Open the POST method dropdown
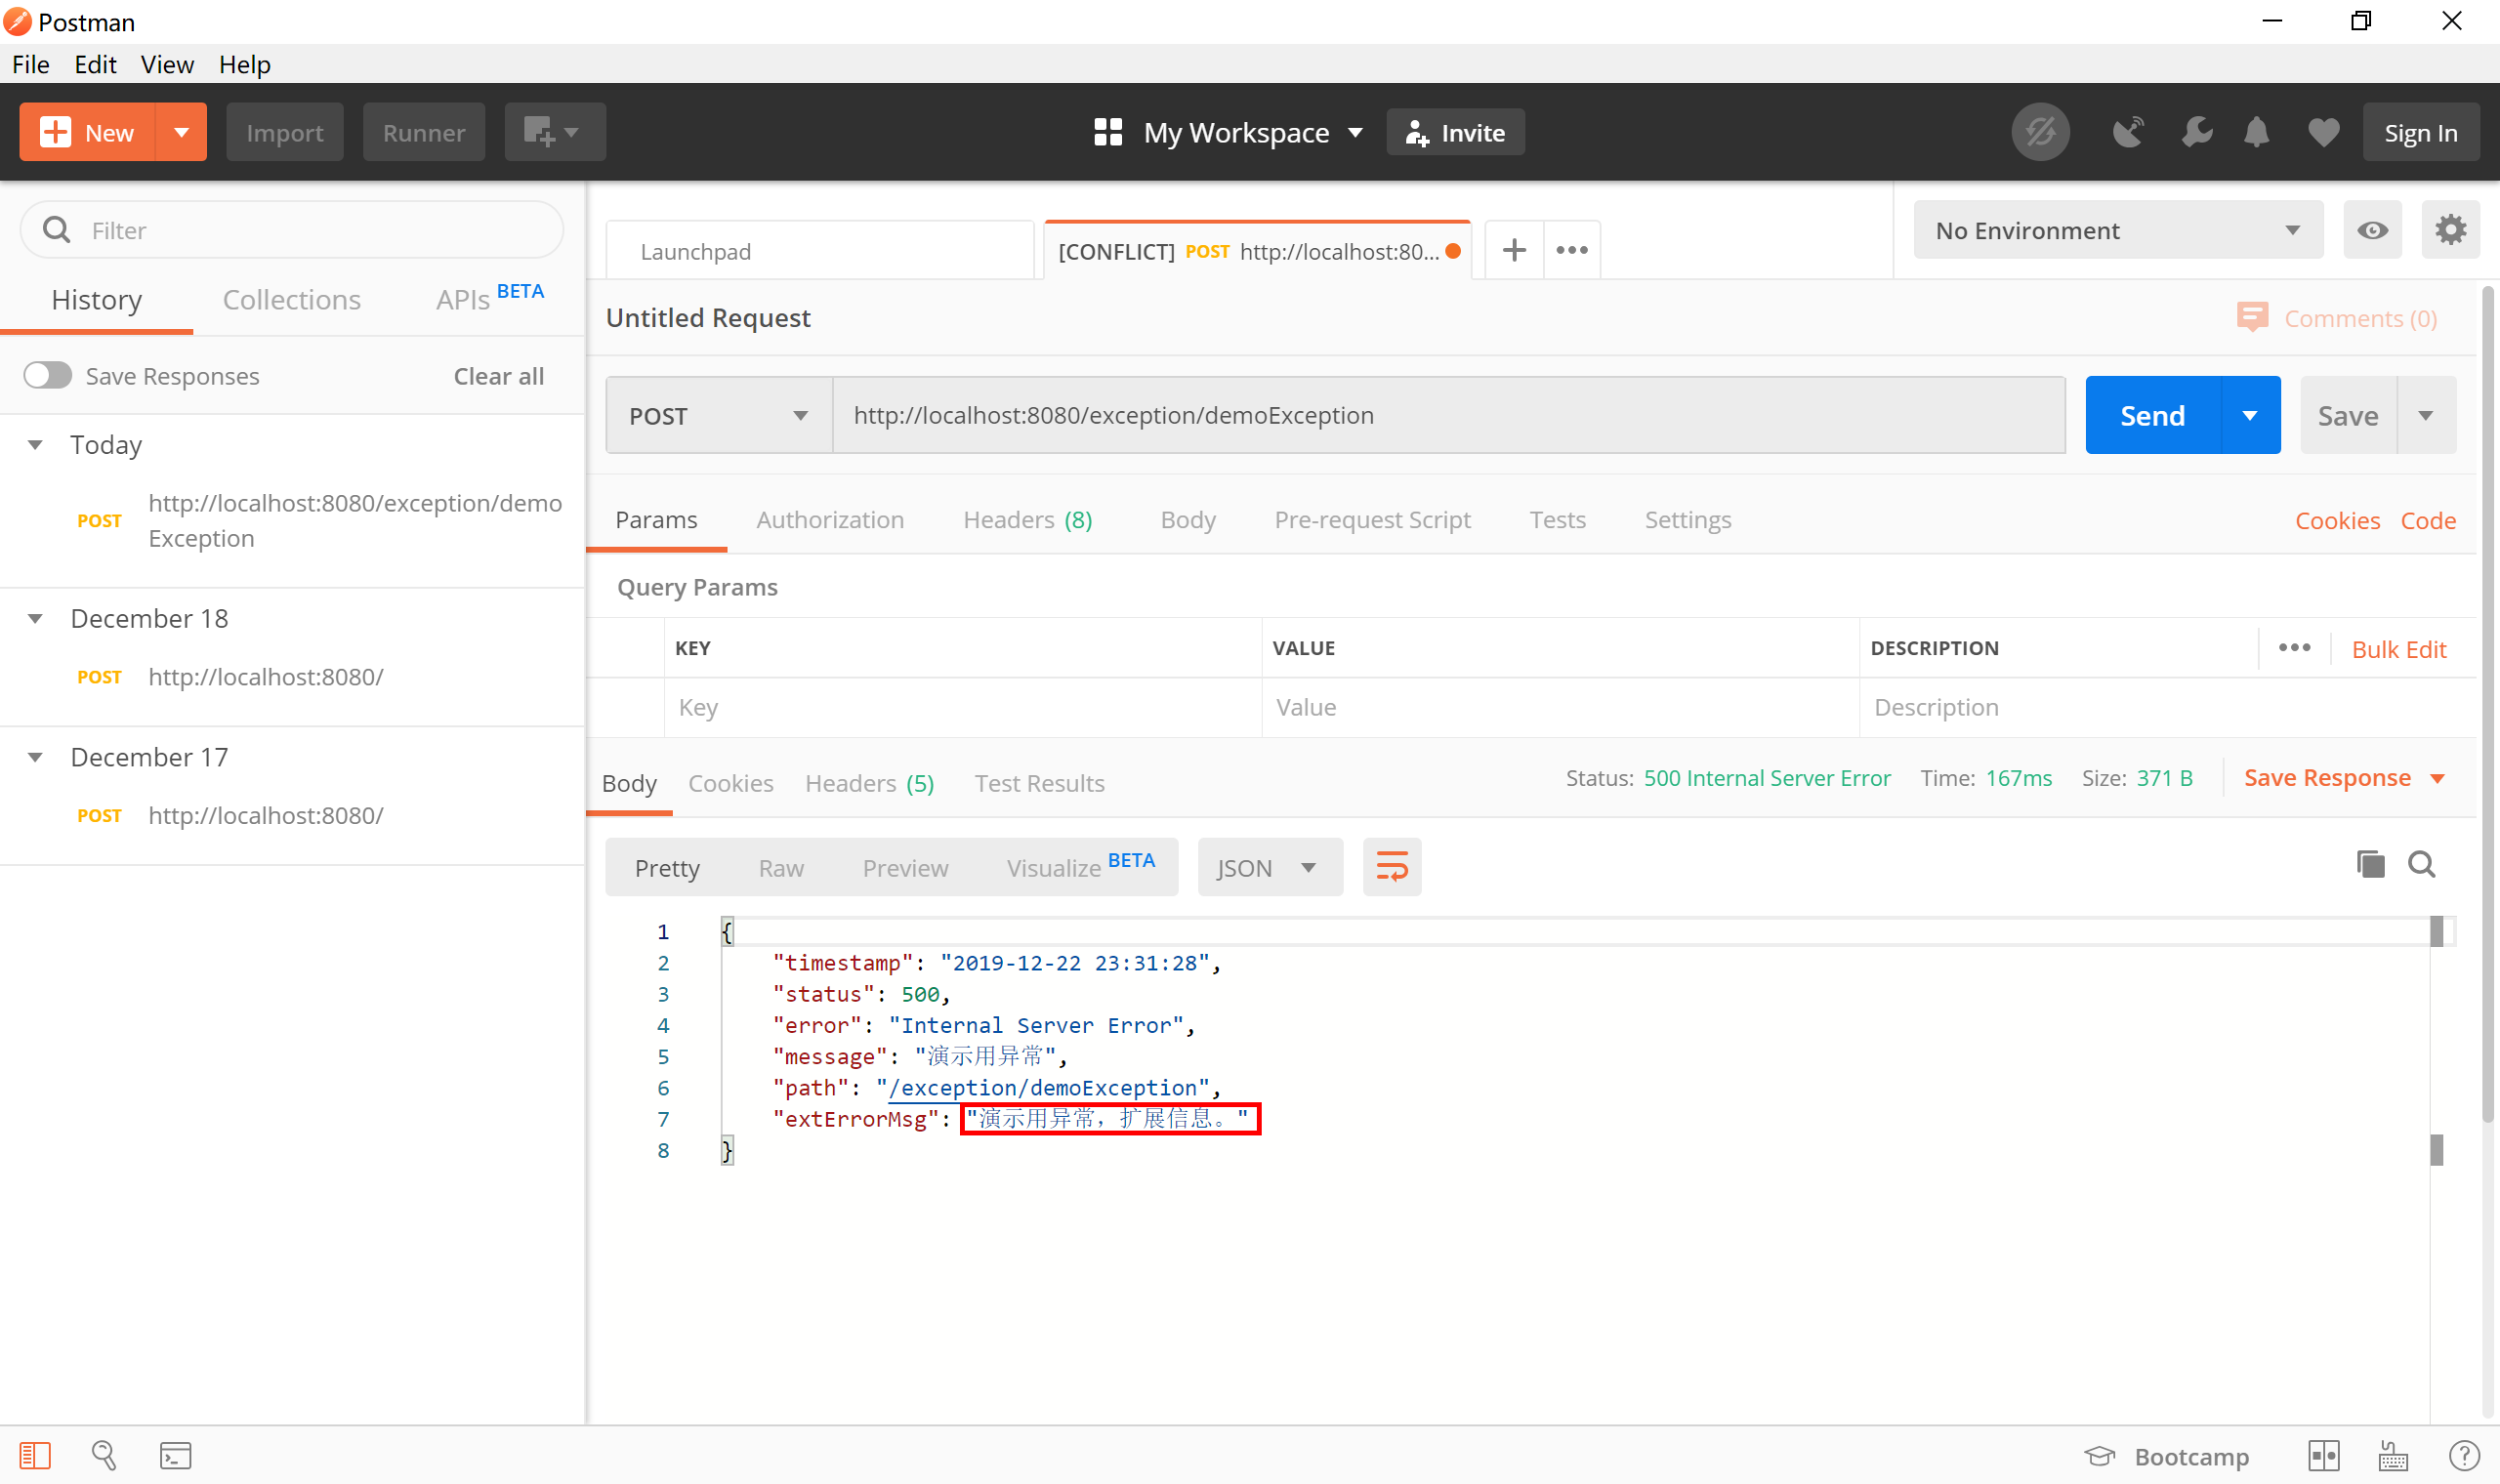Viewport: 2500px width, 1484px height. (718, 416)
